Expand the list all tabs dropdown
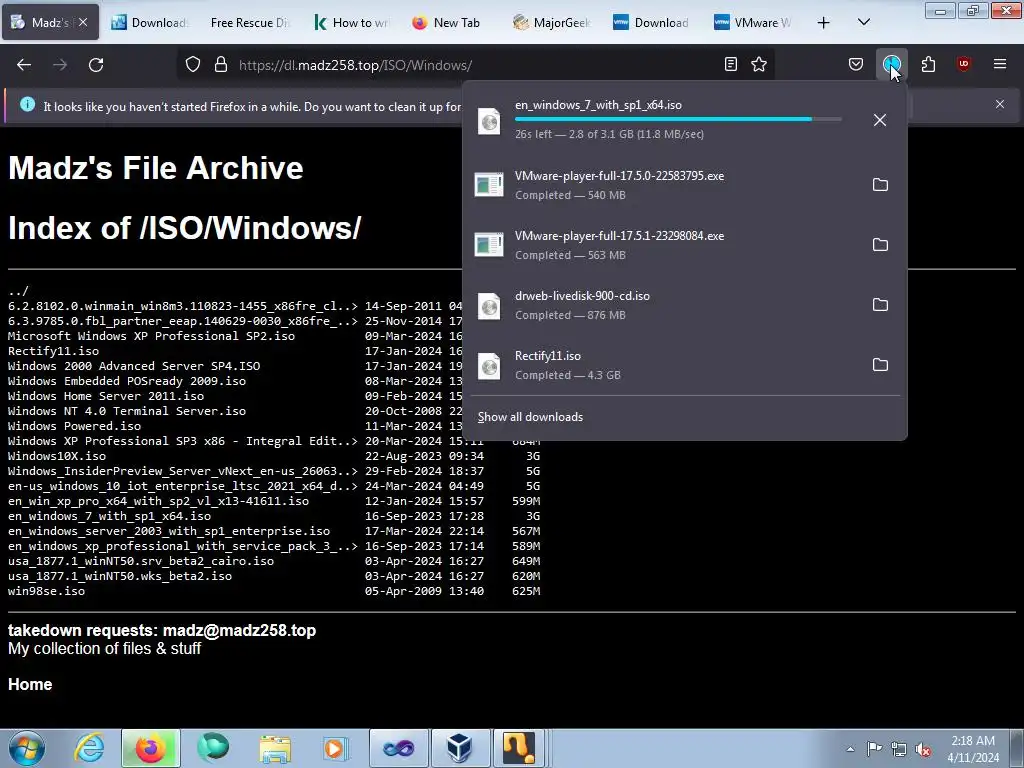This screenshot has height=768, width=1024. (x=863, y=23)
